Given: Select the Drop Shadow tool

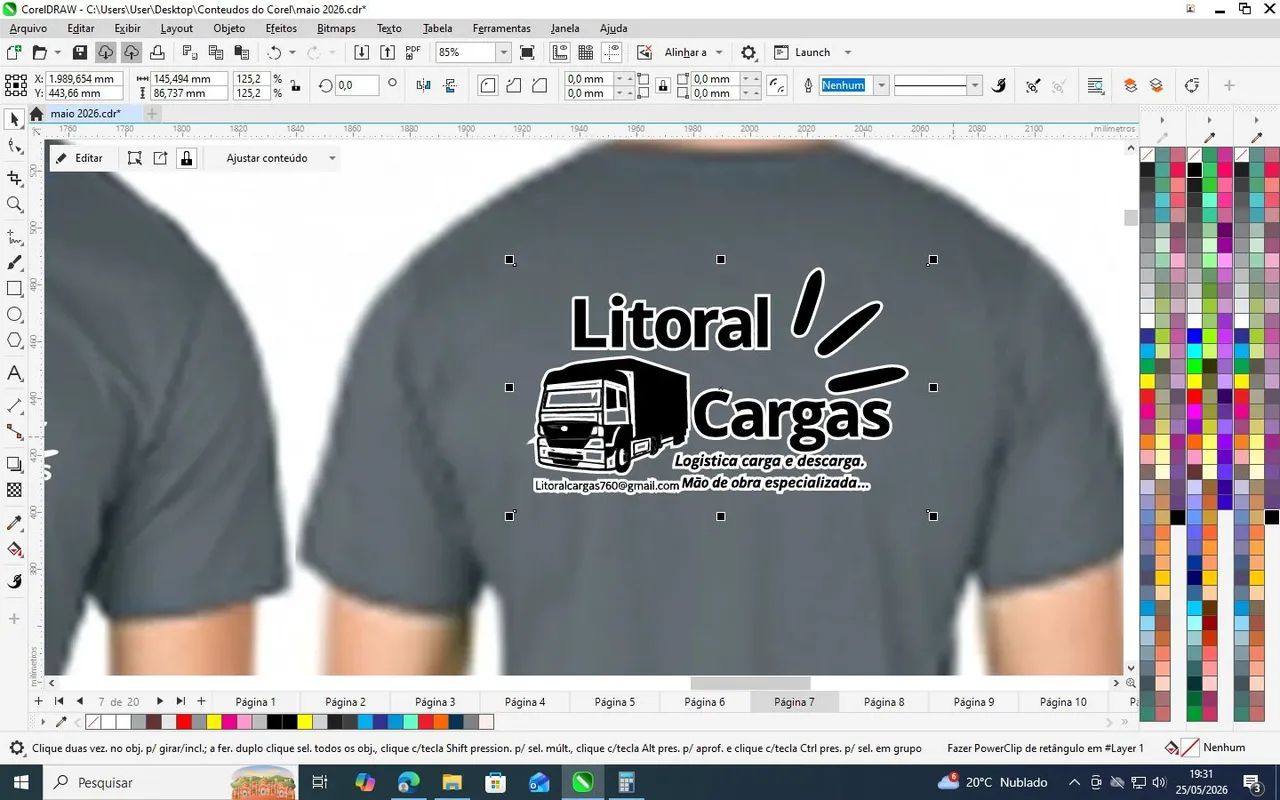Looking at the screenshot, I should pyautogui.click(x=14, y=464).
